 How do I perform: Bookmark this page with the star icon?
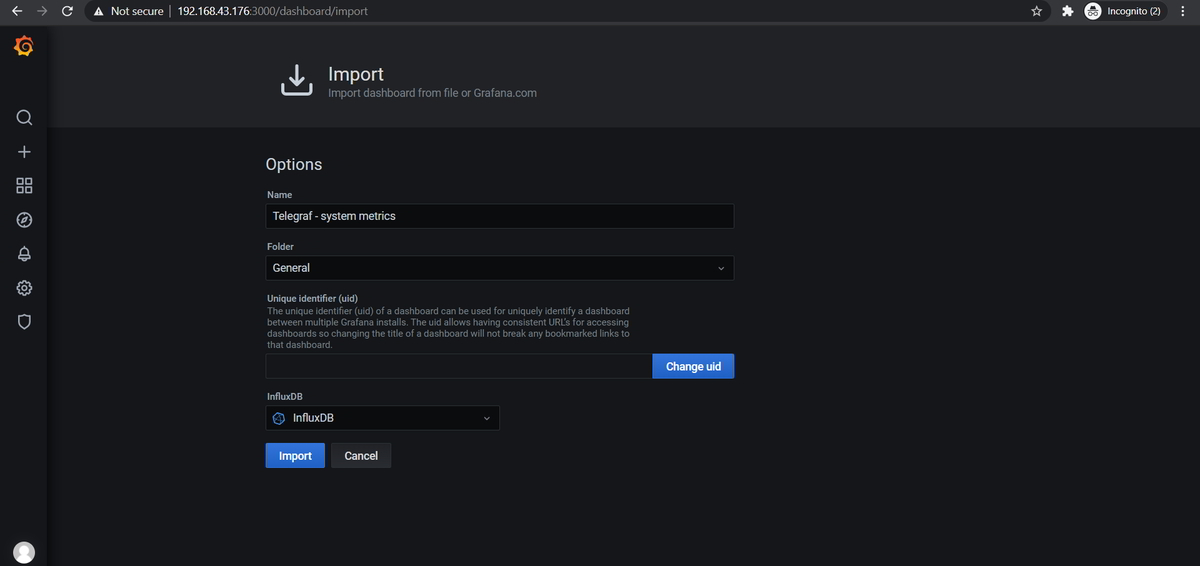tap(1036, 11)
